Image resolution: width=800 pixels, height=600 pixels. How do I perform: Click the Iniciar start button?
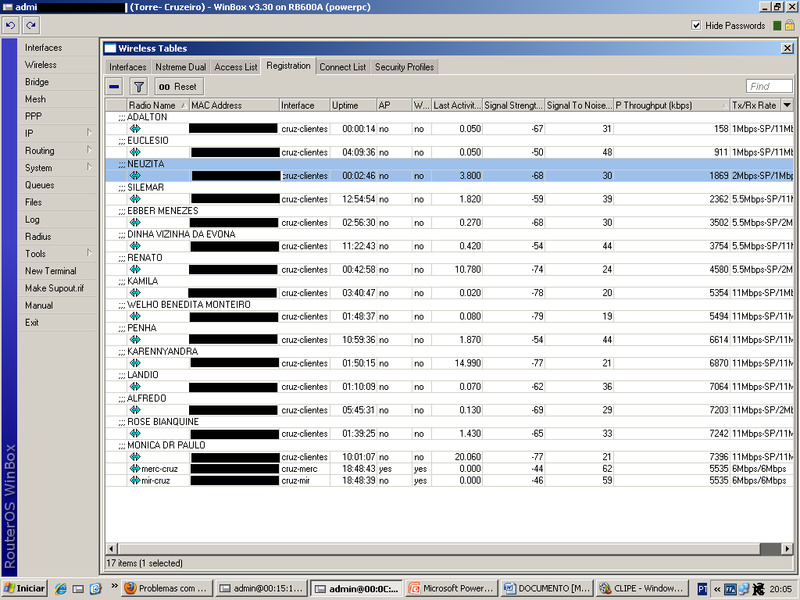24,588
